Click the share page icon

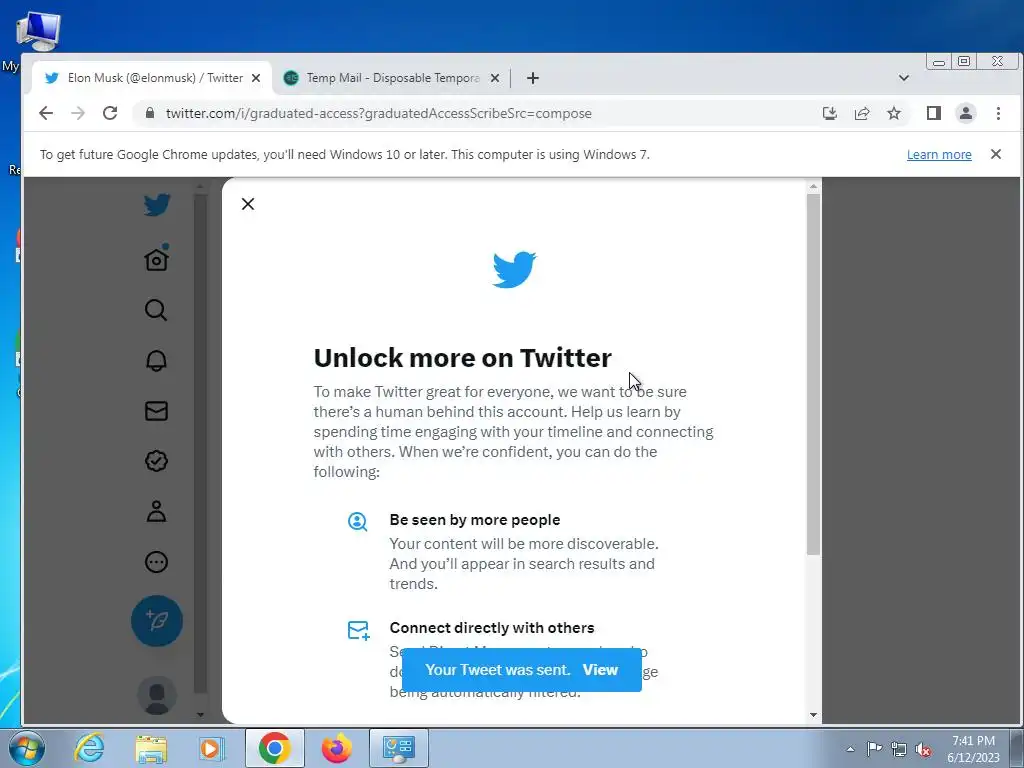pos(862,113)
